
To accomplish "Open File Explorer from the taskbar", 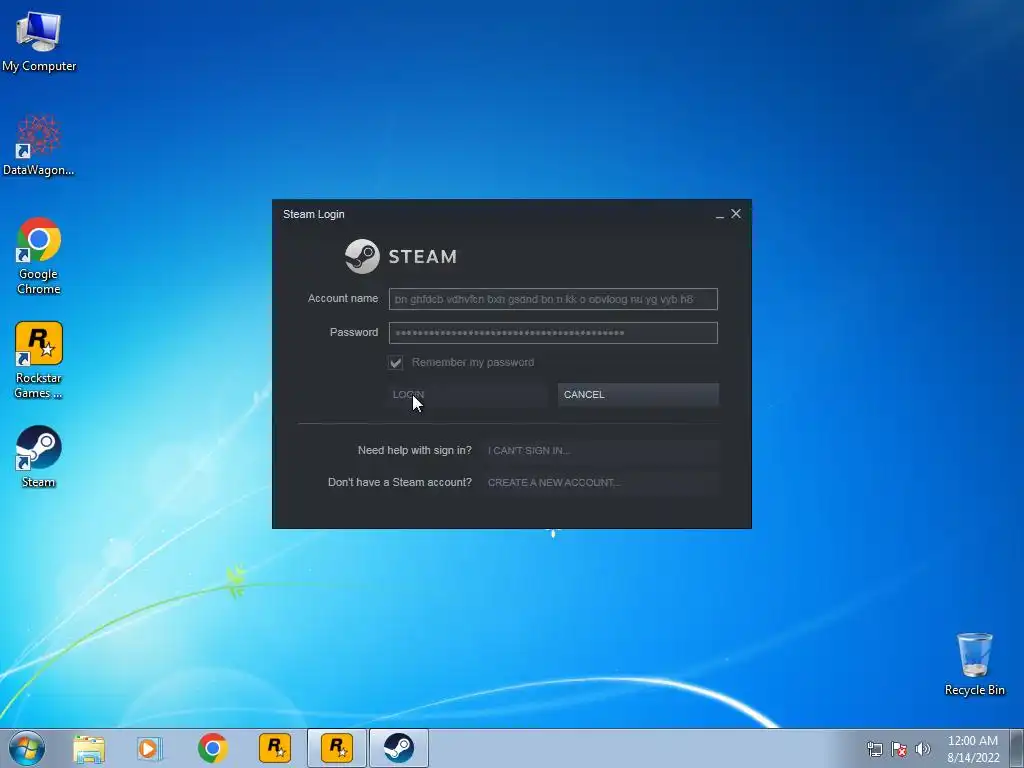I will [x=89, y=748].
